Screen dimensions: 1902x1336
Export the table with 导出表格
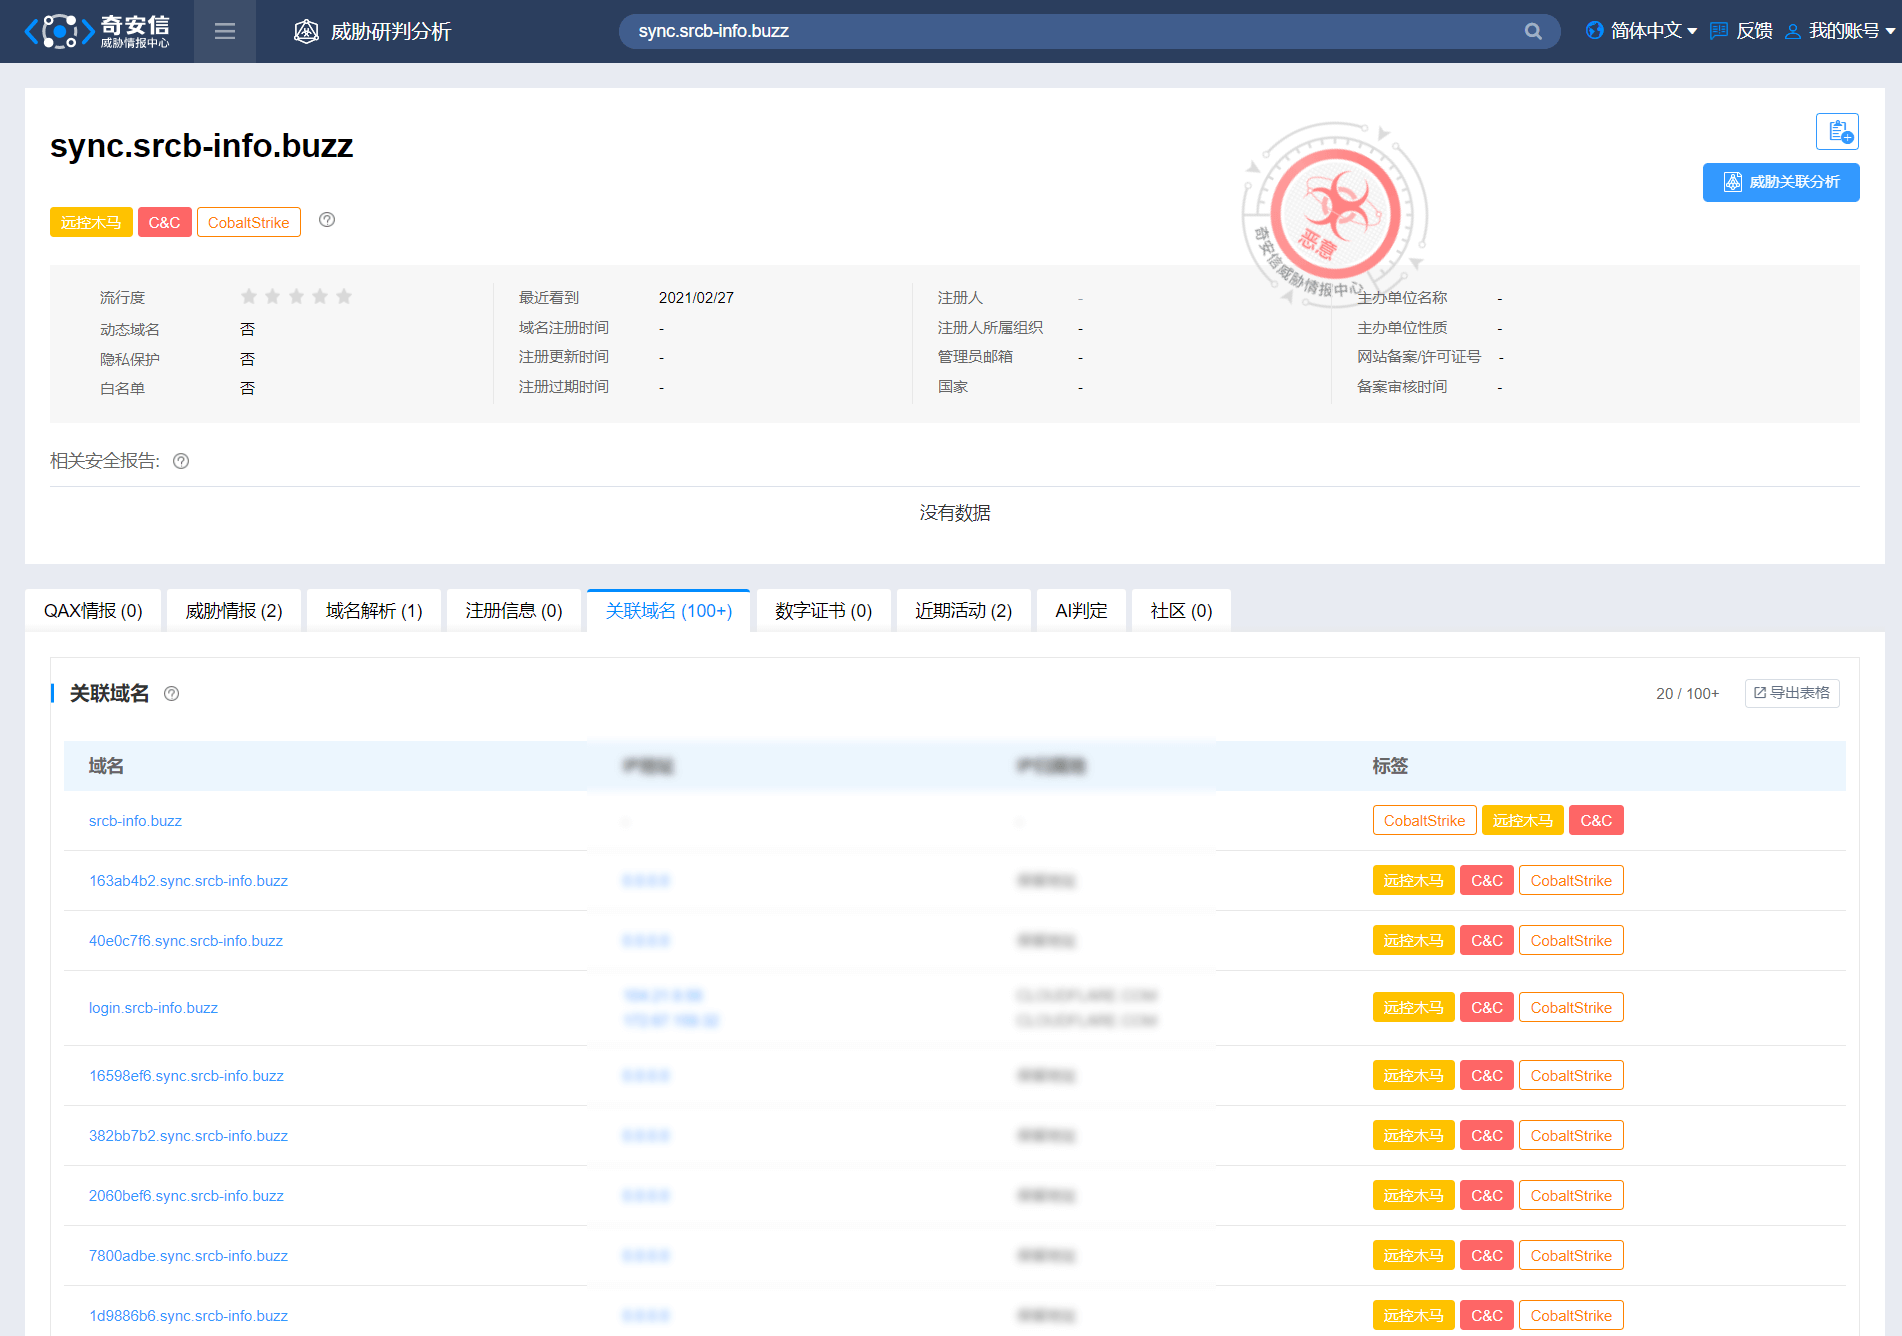pyautogui.click(x=1792, y=693)
